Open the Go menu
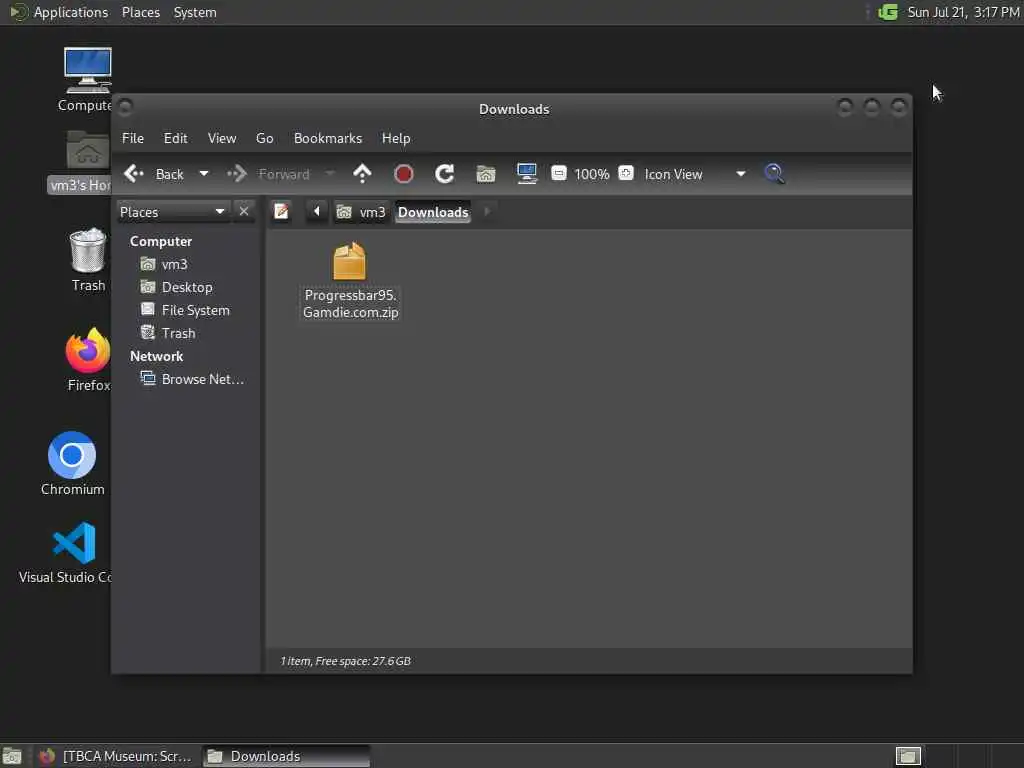The image size is (1024, 768). coord(264,138)
